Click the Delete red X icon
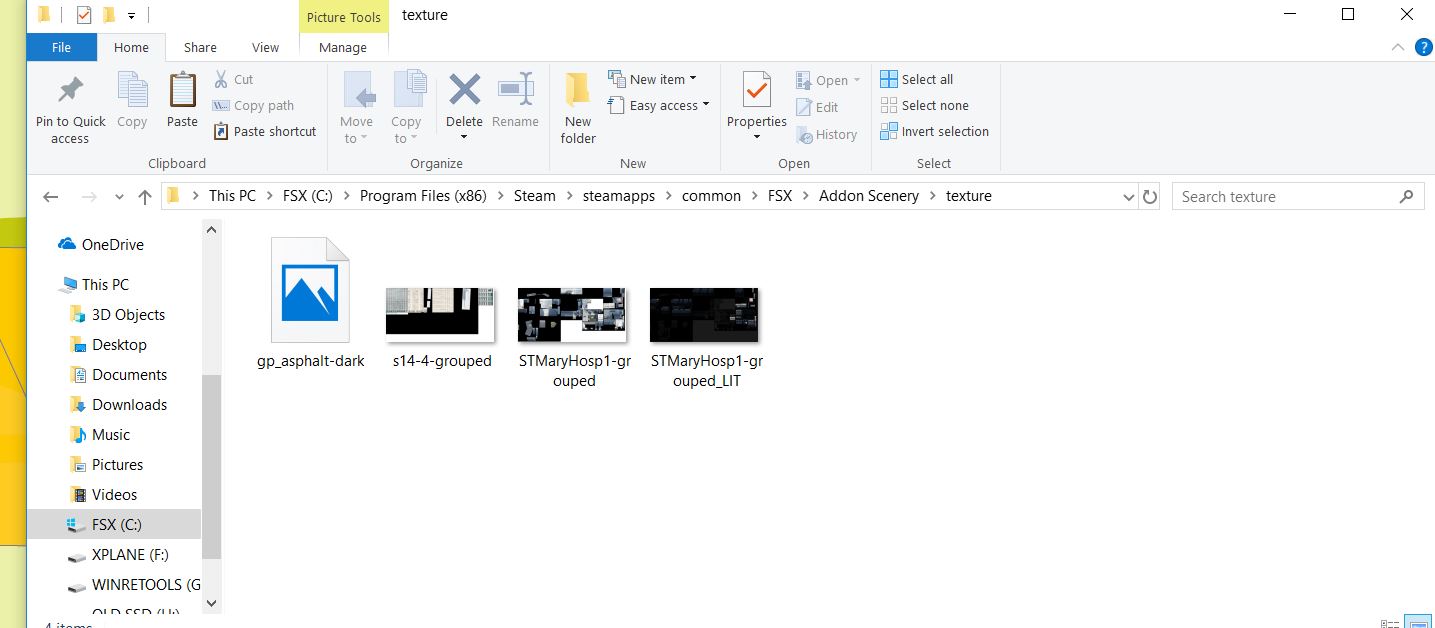1435x628 pixels. [x=464, y=89]
